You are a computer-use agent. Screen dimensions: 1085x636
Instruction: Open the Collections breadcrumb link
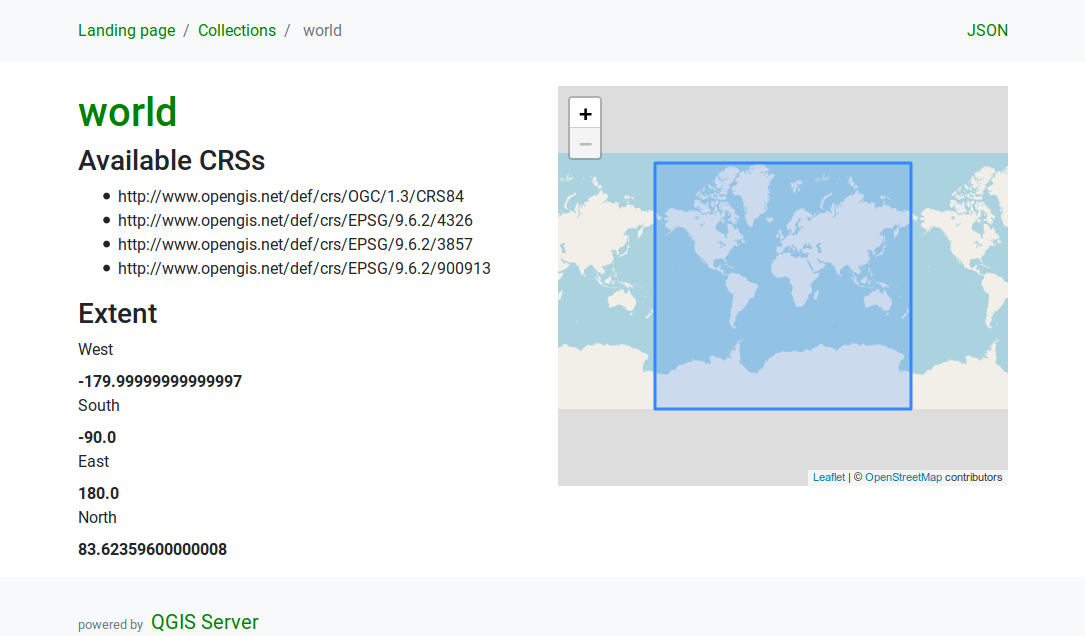[237, 30]
